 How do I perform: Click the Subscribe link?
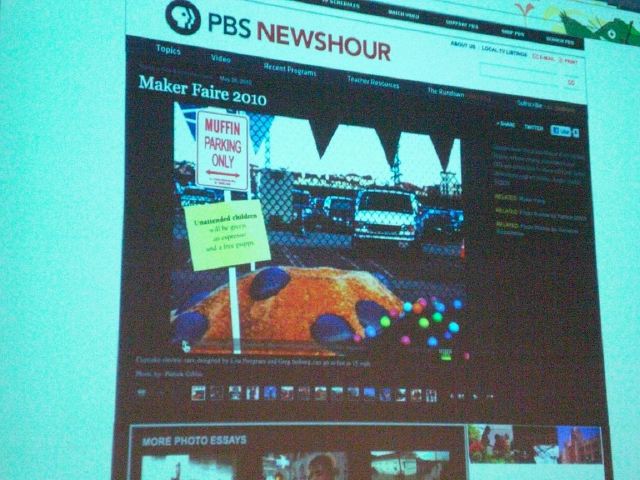[x=529, y=104]
